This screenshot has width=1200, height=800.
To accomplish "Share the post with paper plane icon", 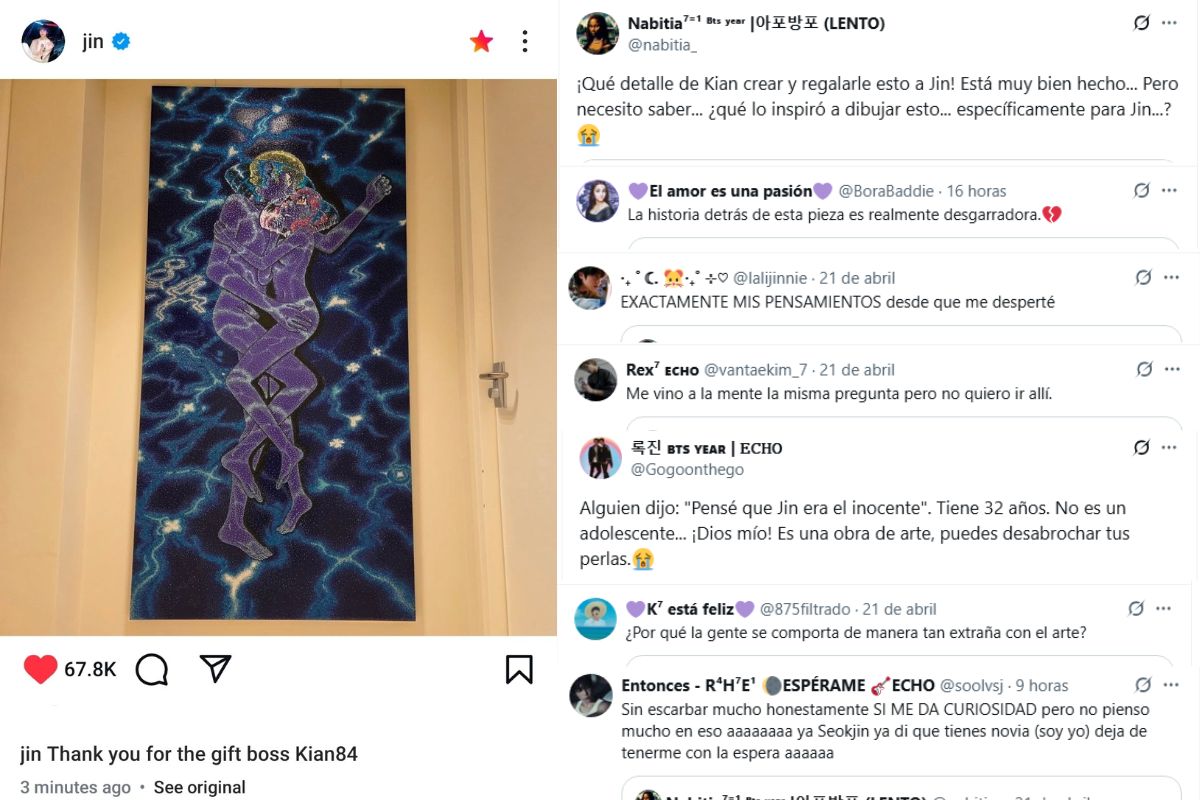I will tap(215, 669).
